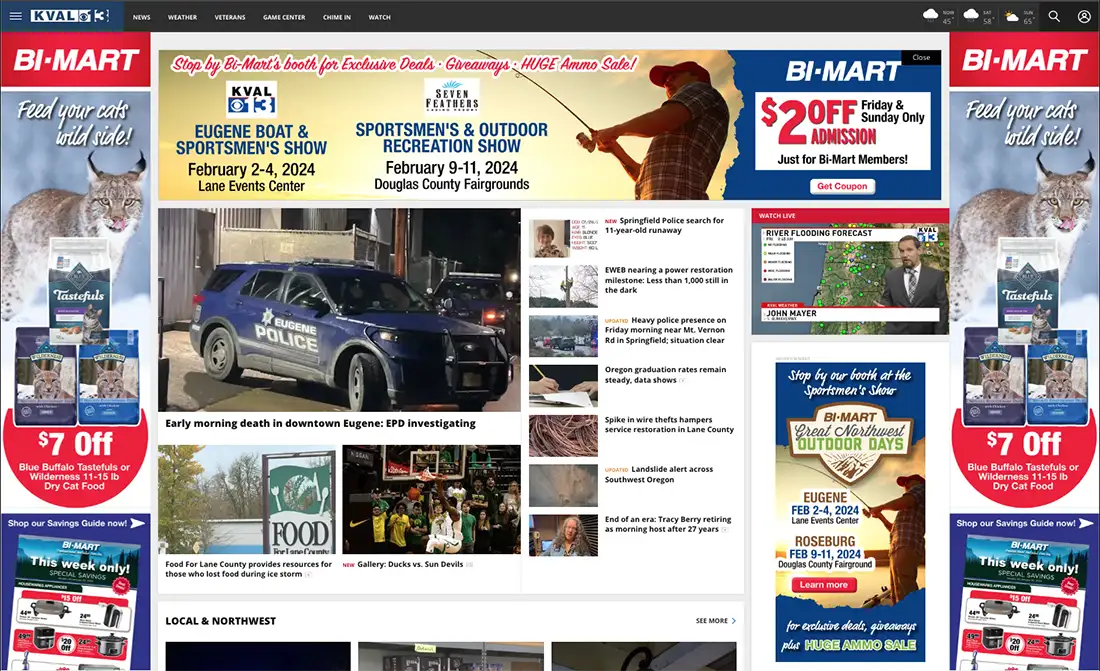Screen dimensions: 1100x671
Task: Read Heavy police presence Mt. Vernon Rd story
Action: click(x=665, y=330)
